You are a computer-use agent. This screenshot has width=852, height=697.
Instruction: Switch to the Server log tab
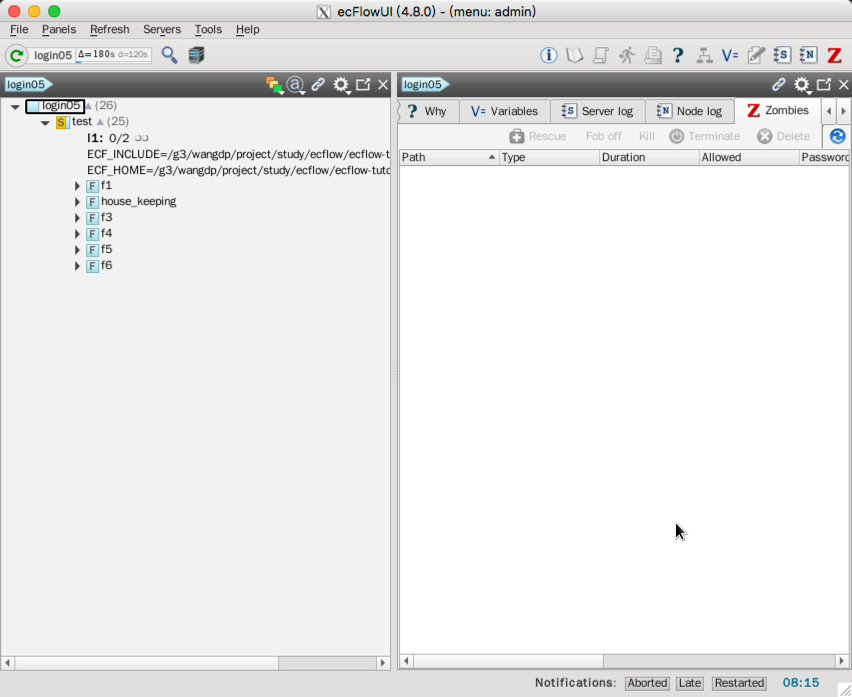(598, 111)
